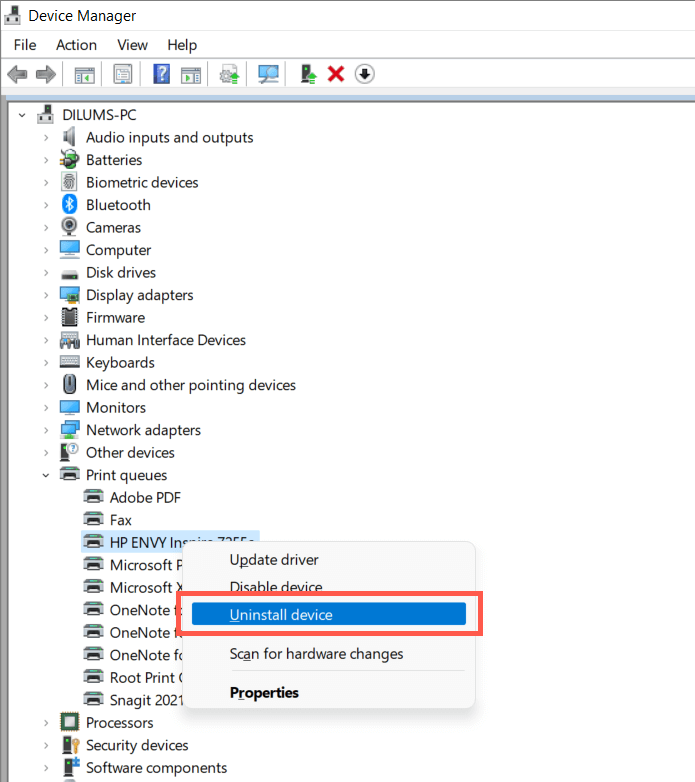Click the Disk drives icon
This screenshot has width=695, height=782.
(x=69, y=274)
